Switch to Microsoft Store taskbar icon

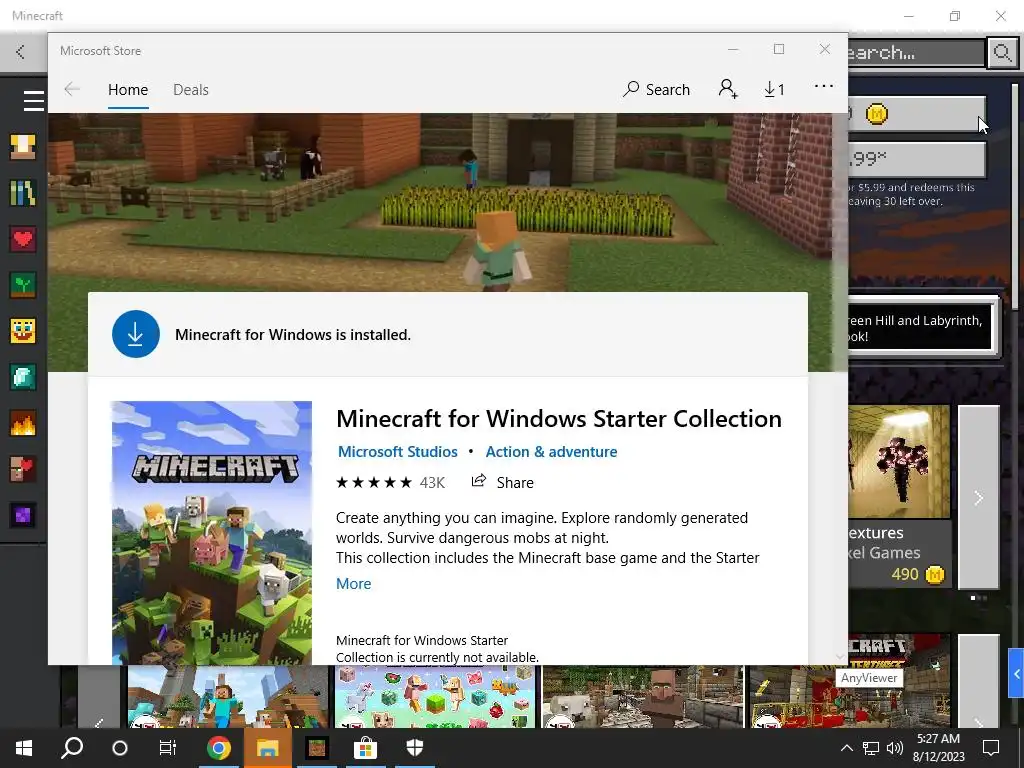pos(366,748)
